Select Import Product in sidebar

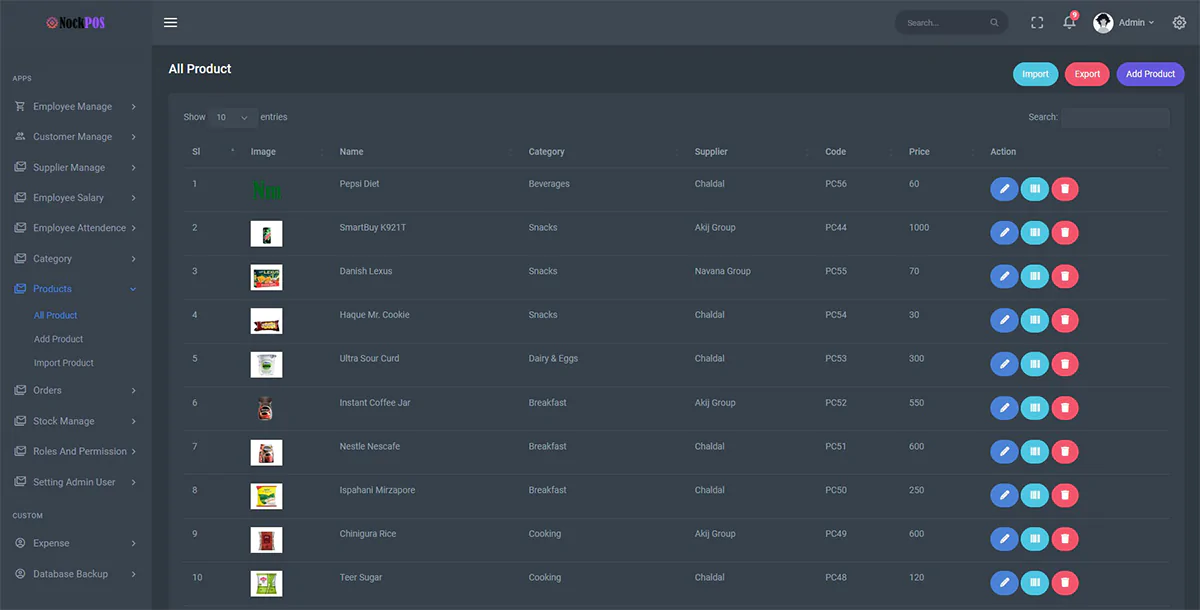click(64, 363)
